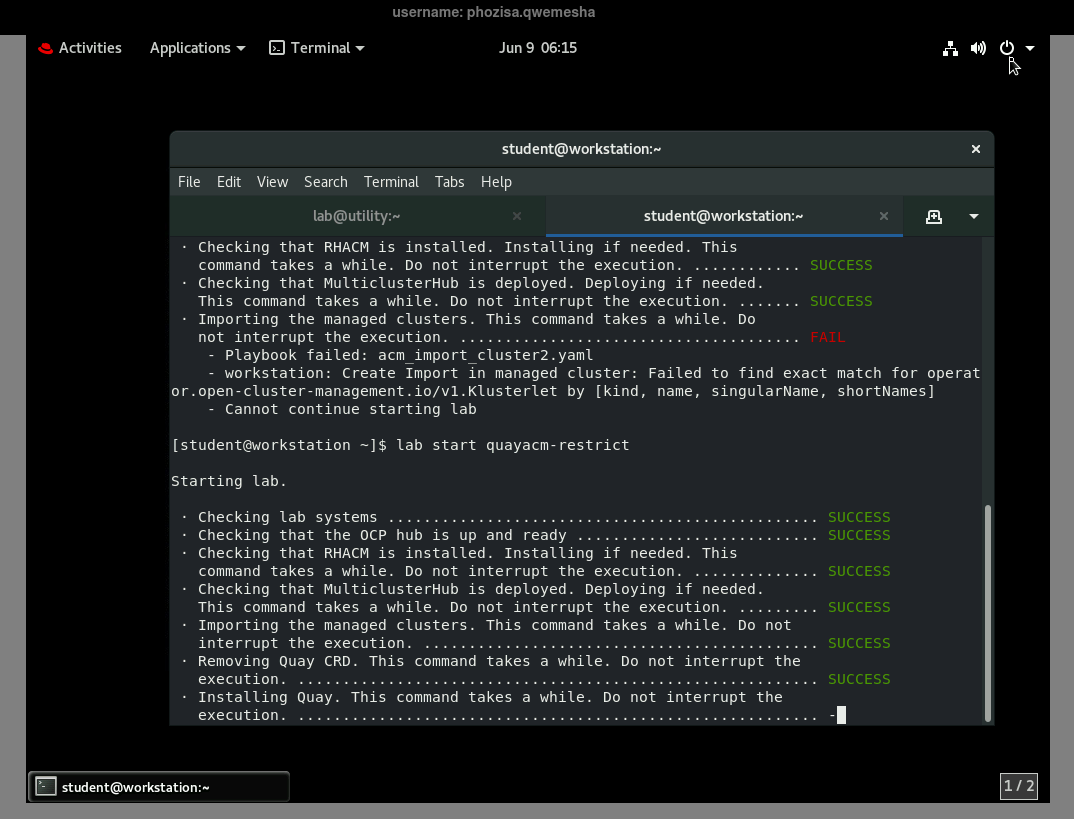Close the student@workstation tab
The image size is (1074, 819).
(884, 216)
